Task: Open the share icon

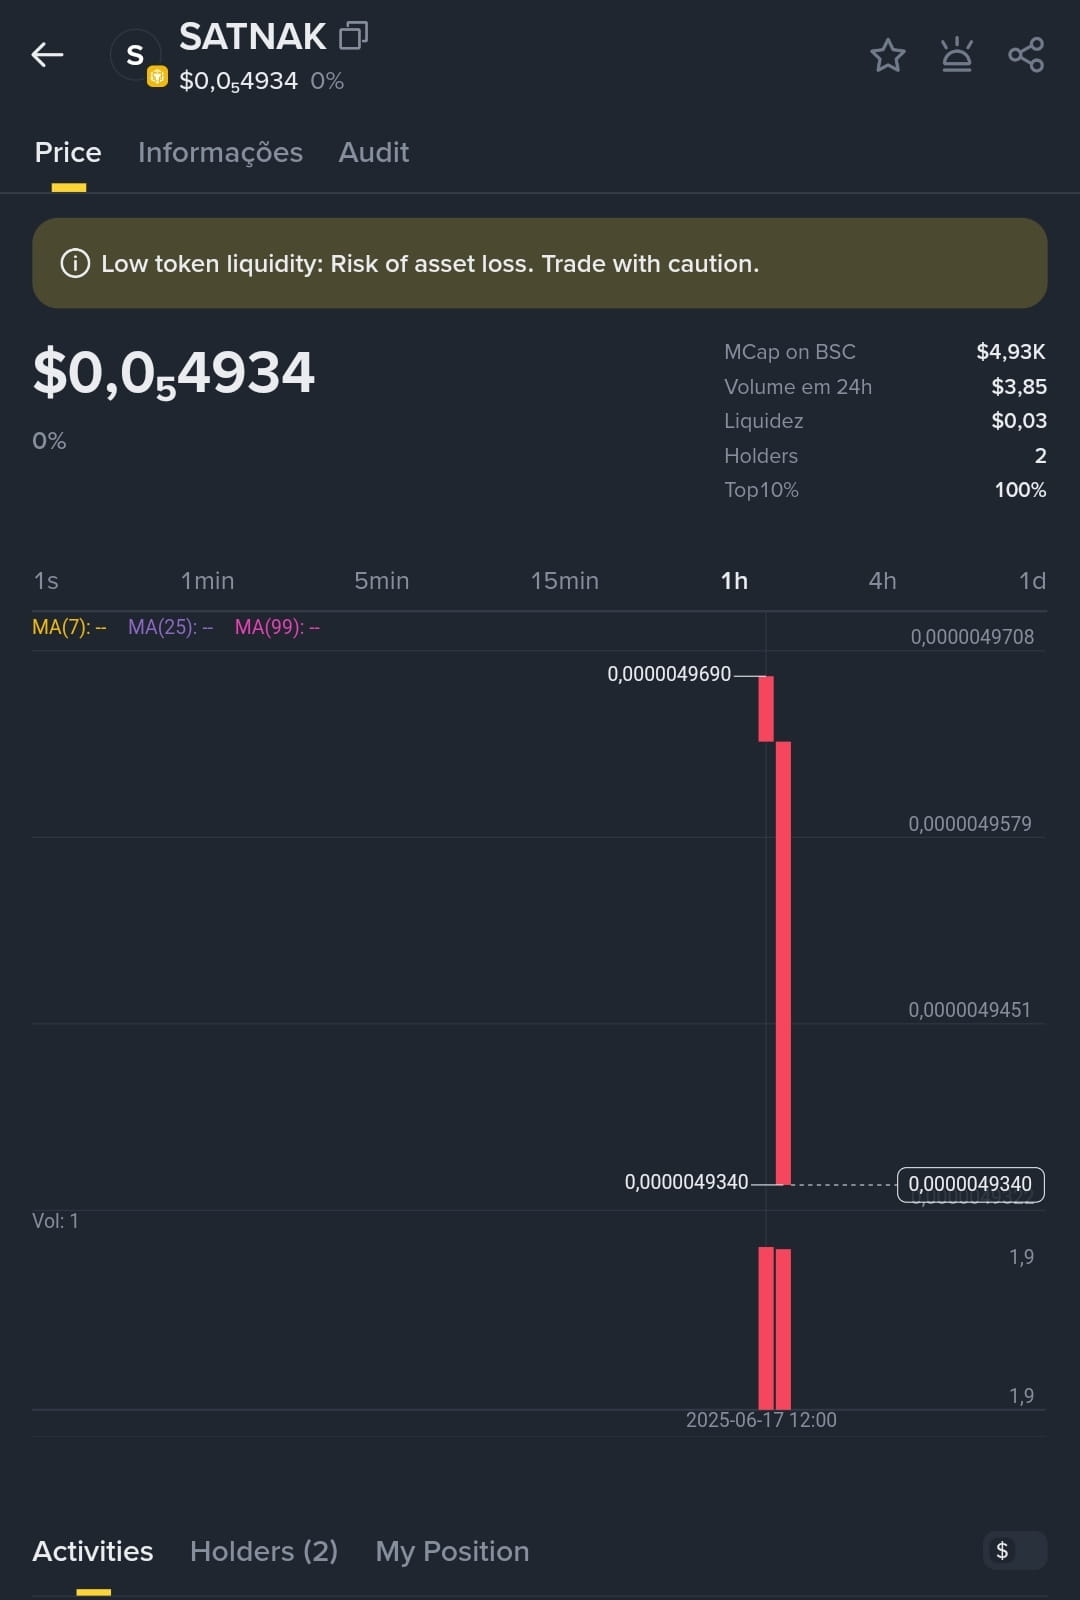Action: (x=1026, y=54)
